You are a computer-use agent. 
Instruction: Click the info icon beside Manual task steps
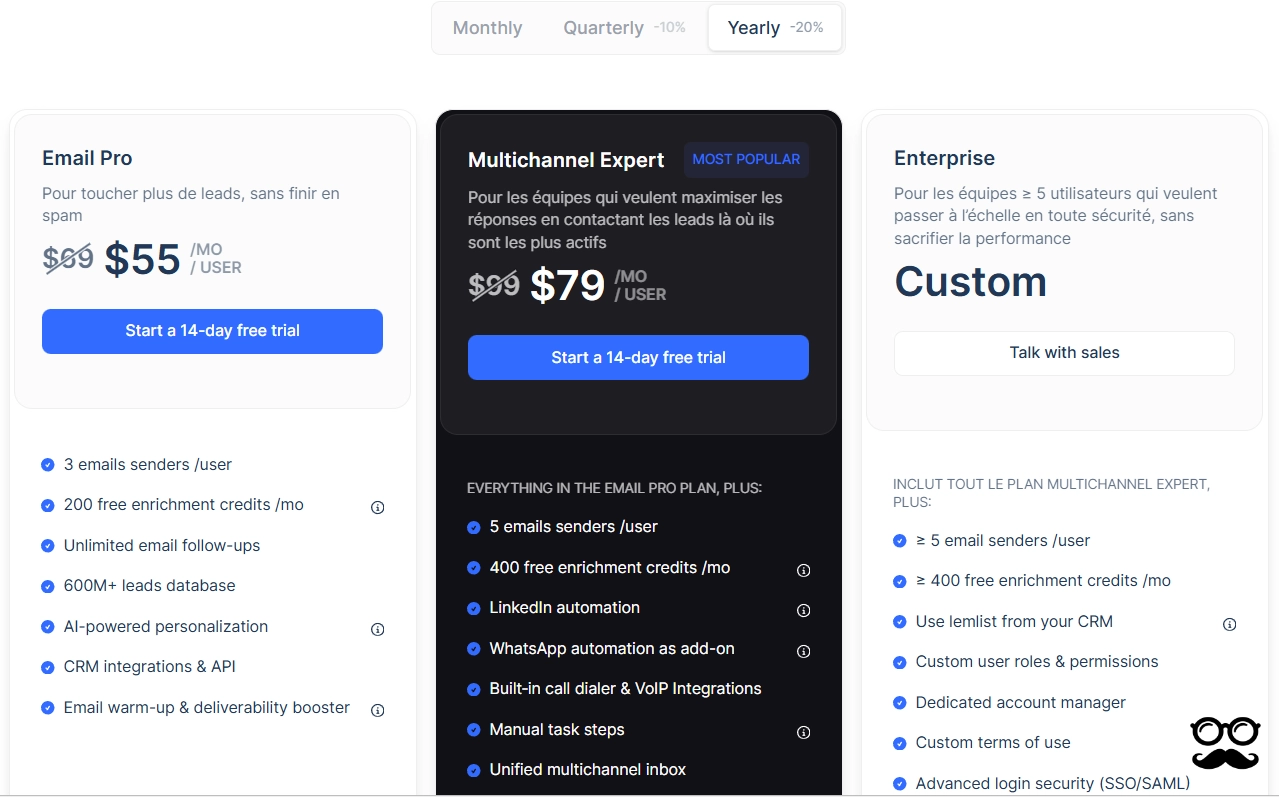tap(803, 732)
